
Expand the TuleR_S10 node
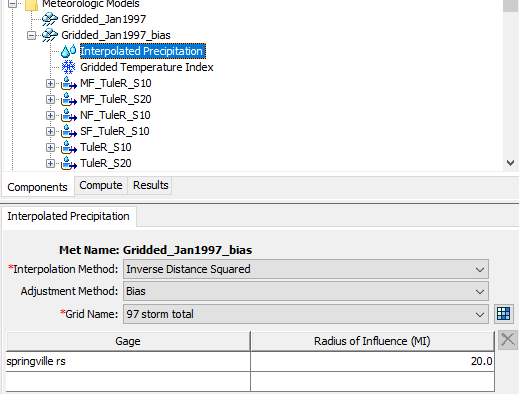coord(50,147)
